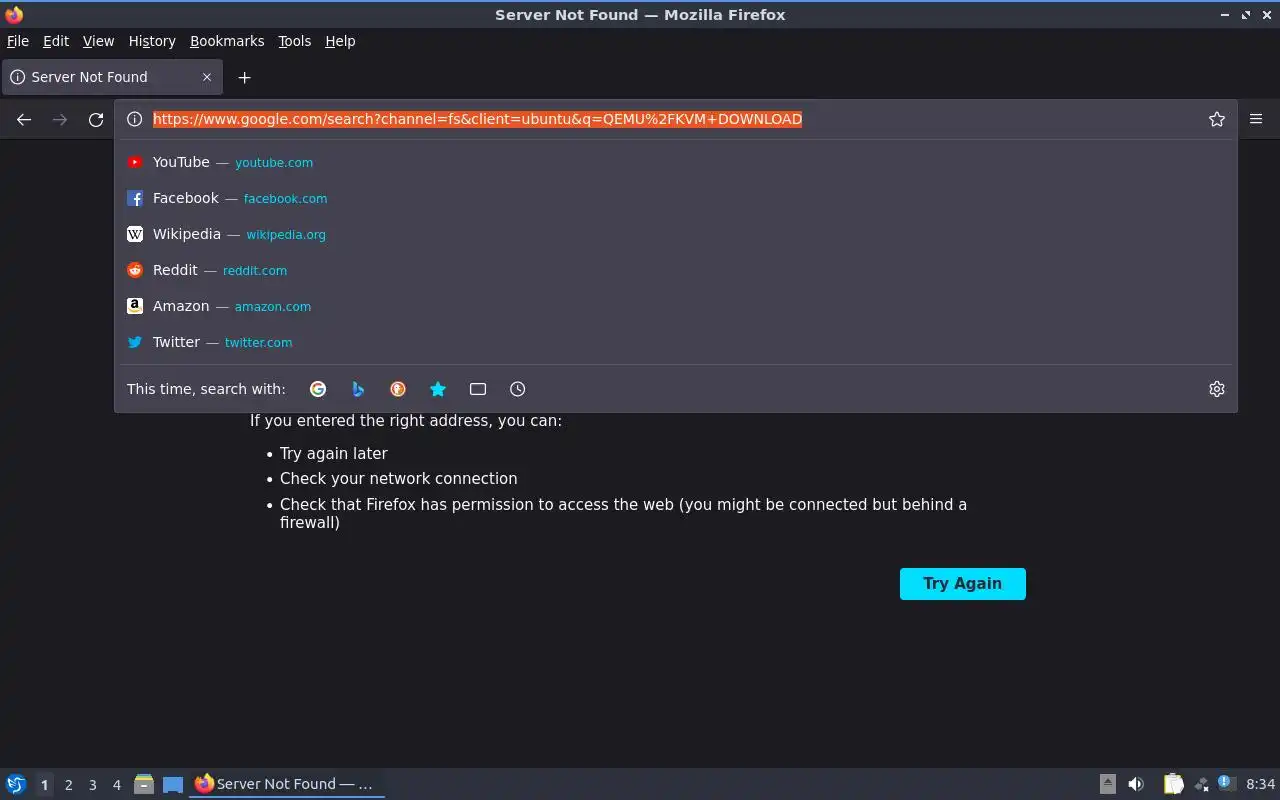Search bookmarks using the star shortcut
The height and width of the screenshot is (800, 1280).
pos(438,389)
